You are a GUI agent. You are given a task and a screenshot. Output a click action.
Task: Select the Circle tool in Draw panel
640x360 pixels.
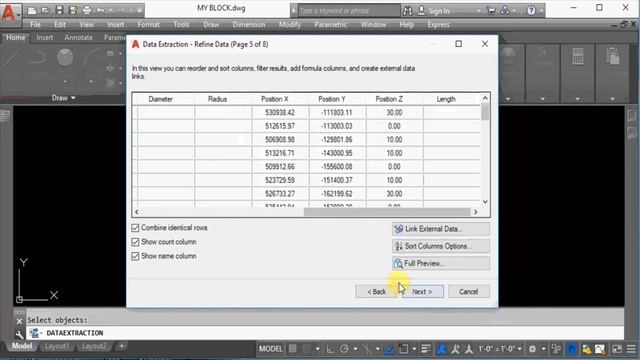(x=65, y=57)
